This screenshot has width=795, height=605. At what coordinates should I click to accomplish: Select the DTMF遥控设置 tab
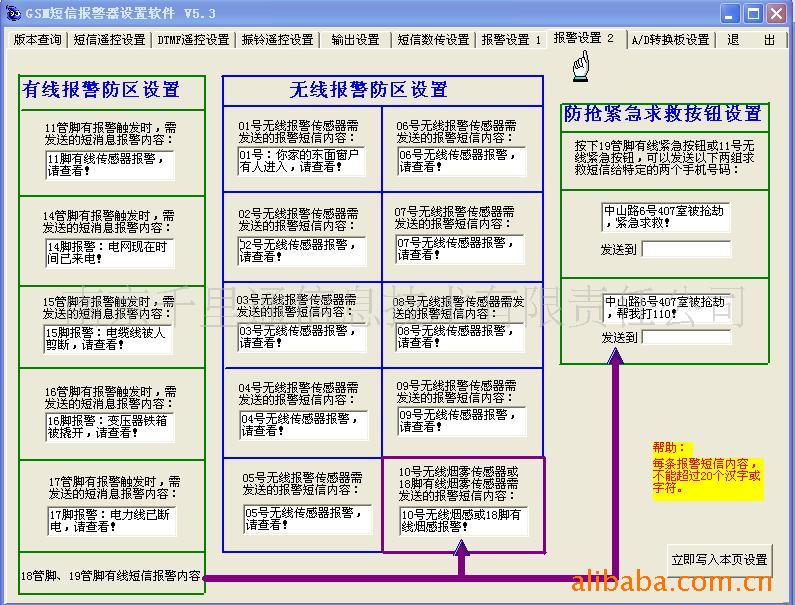(193, 40)
